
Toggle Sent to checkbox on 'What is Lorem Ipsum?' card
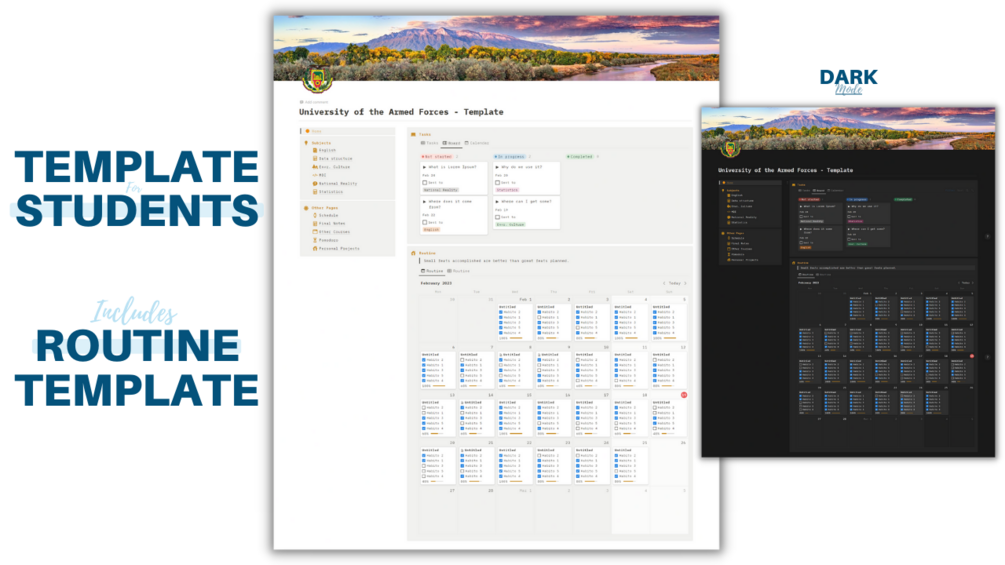pos(425,183)
